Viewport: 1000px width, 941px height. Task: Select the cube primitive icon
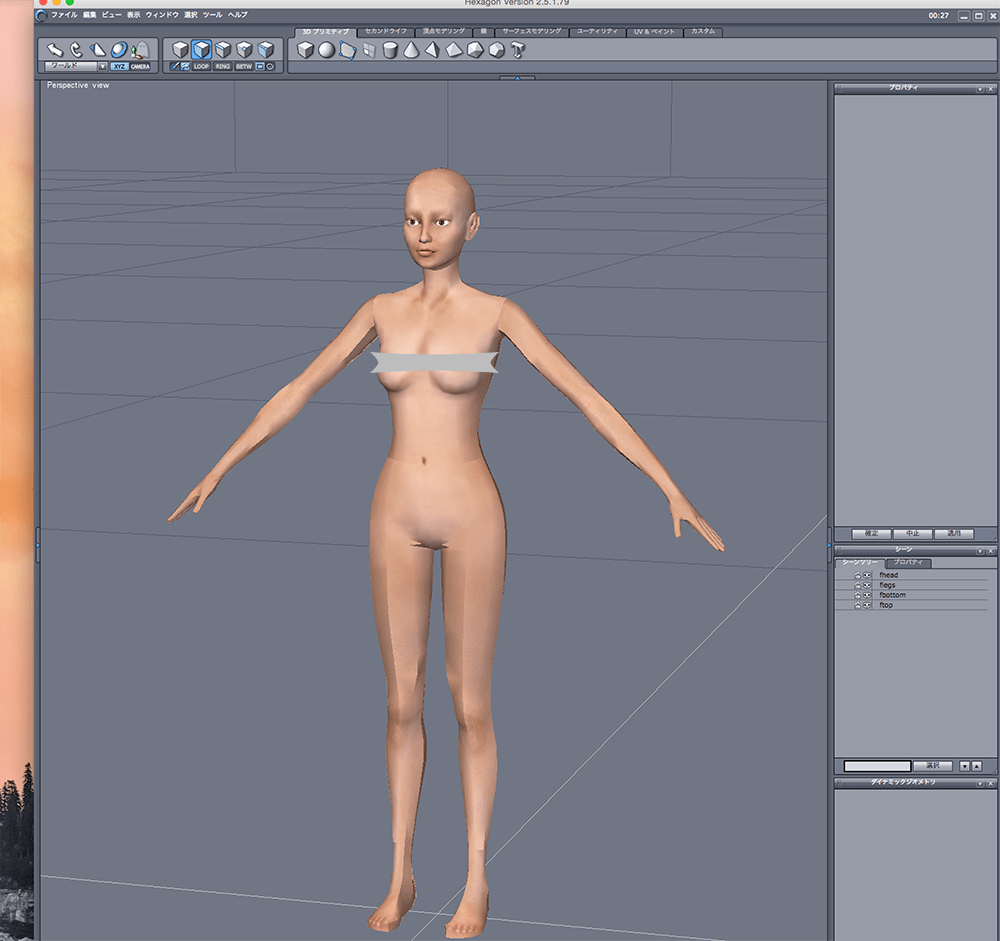(x=305, y=50)
